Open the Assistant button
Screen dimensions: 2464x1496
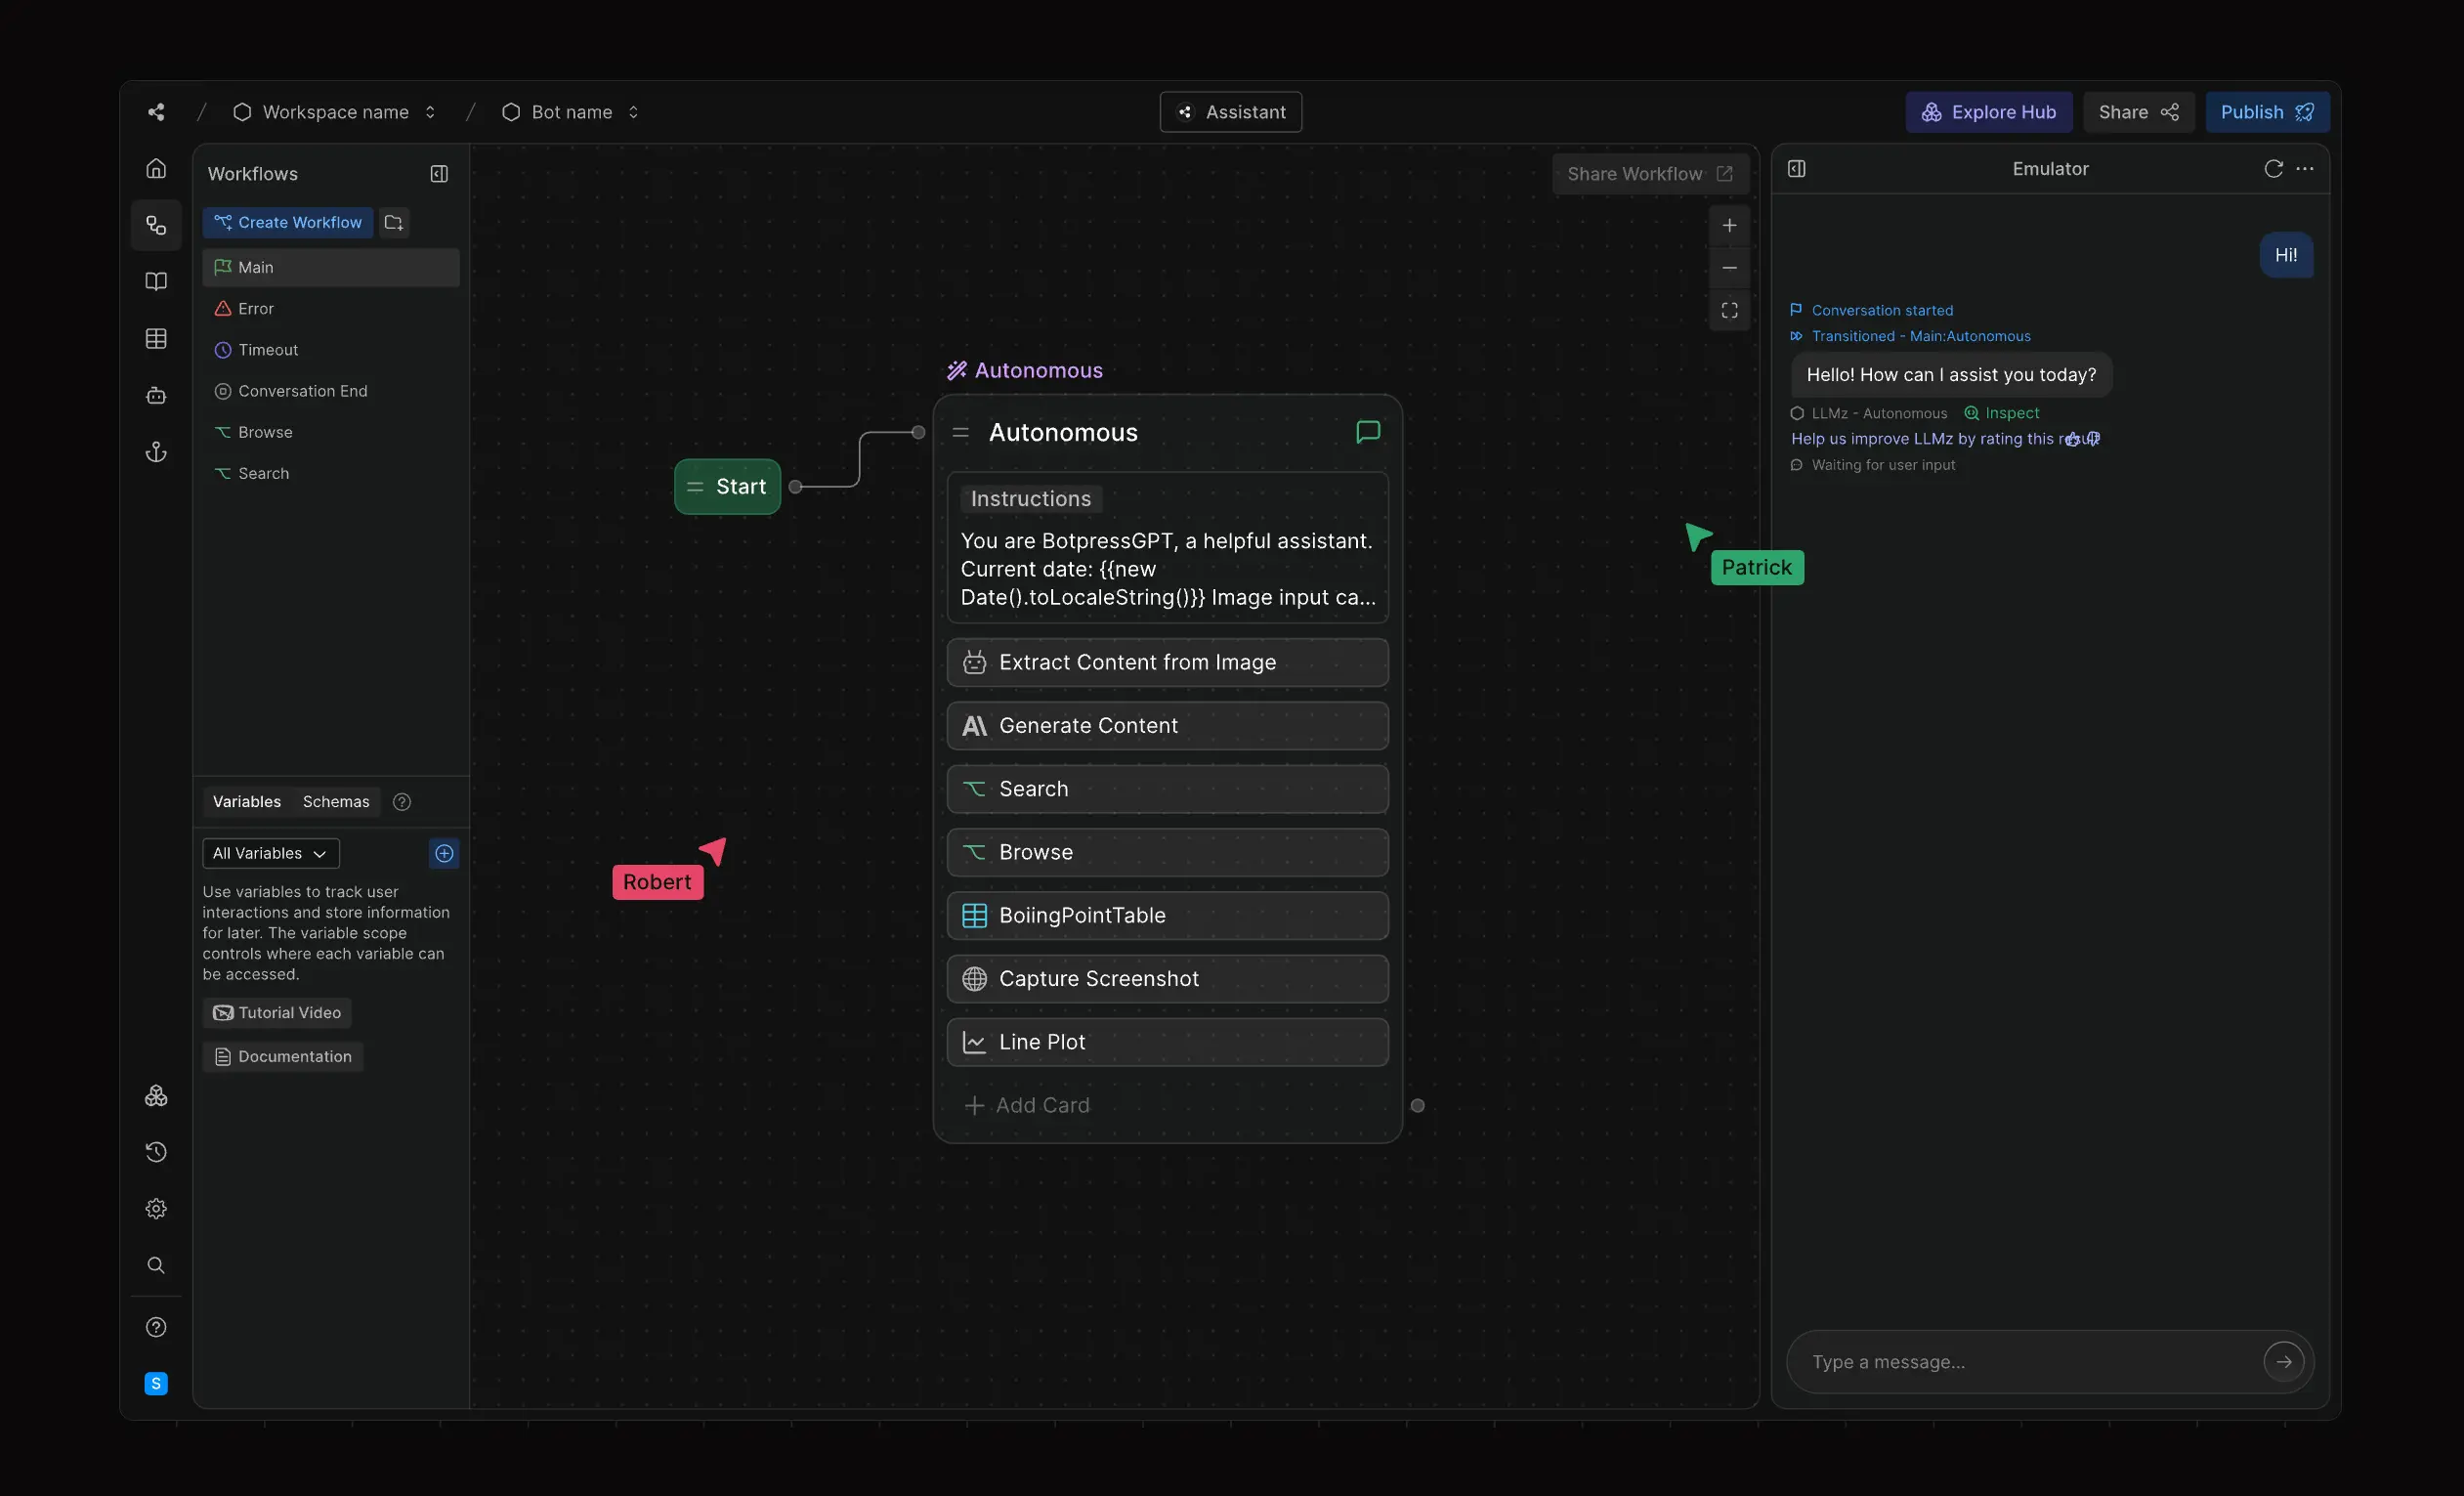coord(1230,112)
